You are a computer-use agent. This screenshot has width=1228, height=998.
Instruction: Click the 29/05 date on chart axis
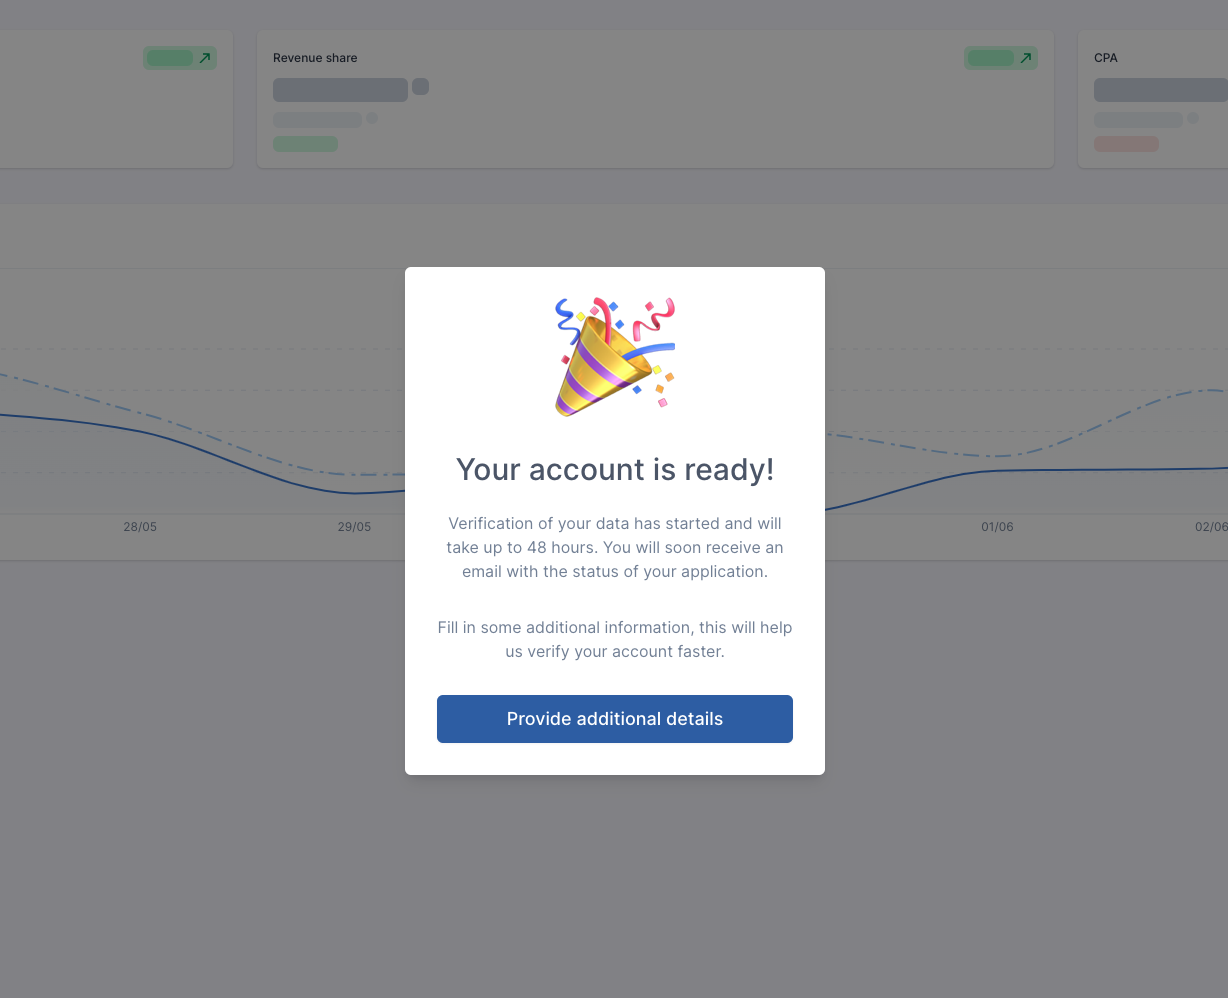pyautogui.click(x=354, y=527)
